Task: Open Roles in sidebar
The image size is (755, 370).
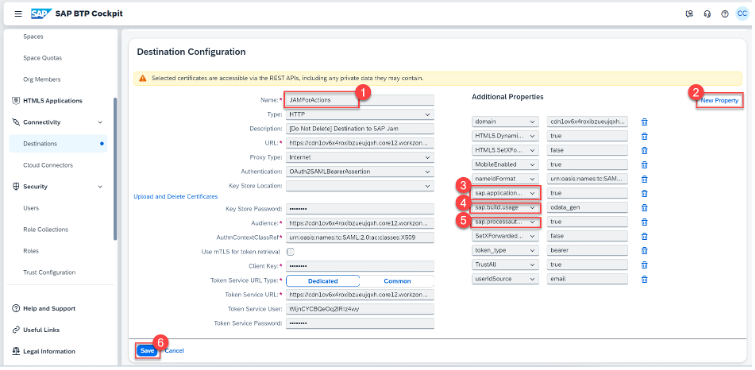Action: point(31,251)
